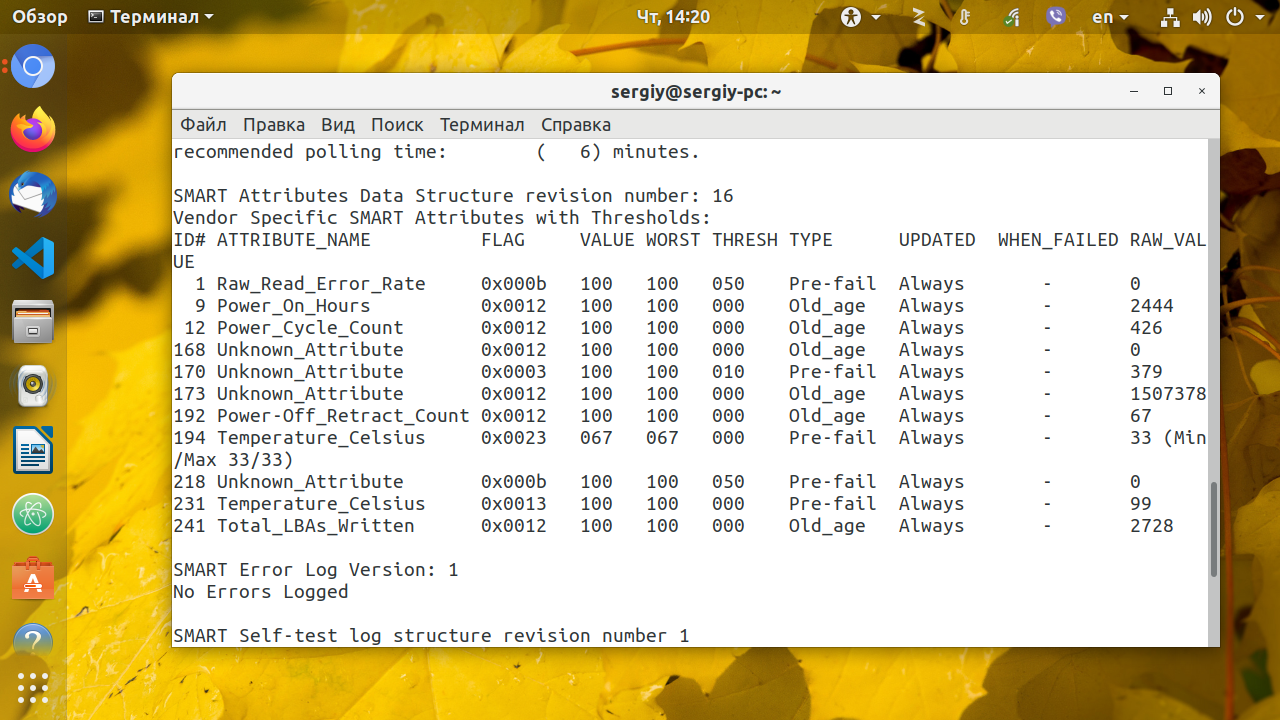Launch Visual Studio Code from the dock
This screenshot has height=720, width=1280.
33,258
